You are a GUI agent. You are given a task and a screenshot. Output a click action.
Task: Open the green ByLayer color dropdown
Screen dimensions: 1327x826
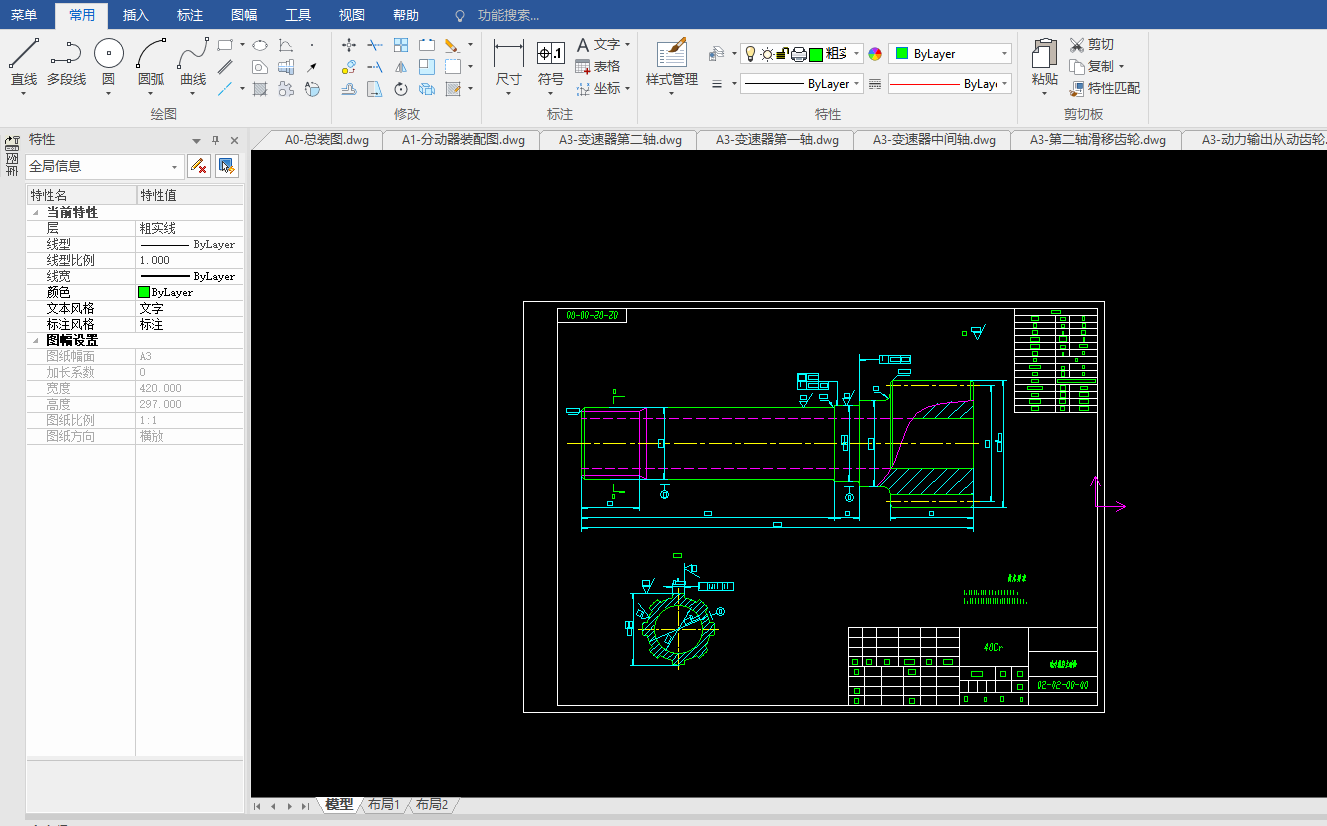[950, 54]
